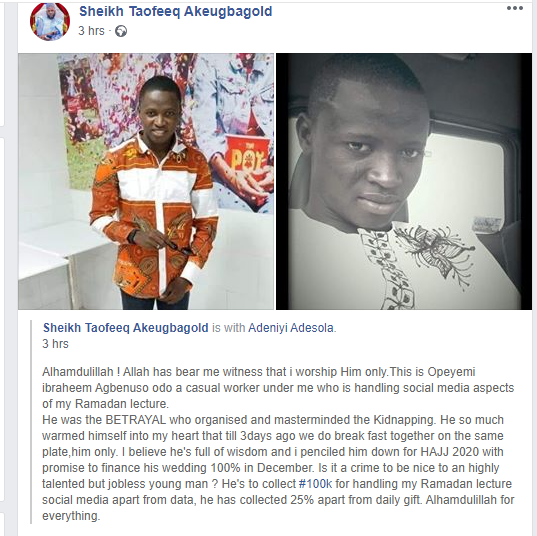The image size is (537, 536).
Task: Click the public globe privacy icon
Action: pyautogui.click(x=121, y=31)
